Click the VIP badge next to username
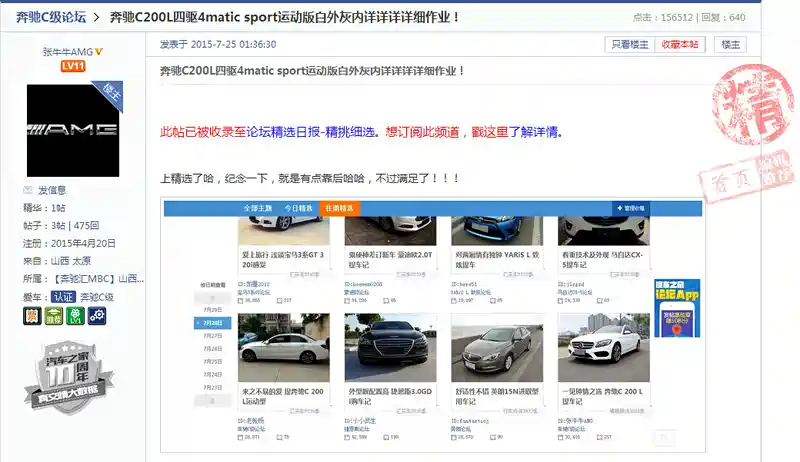Viewport: 800px width, 462px height. click(x=100, y=51)
